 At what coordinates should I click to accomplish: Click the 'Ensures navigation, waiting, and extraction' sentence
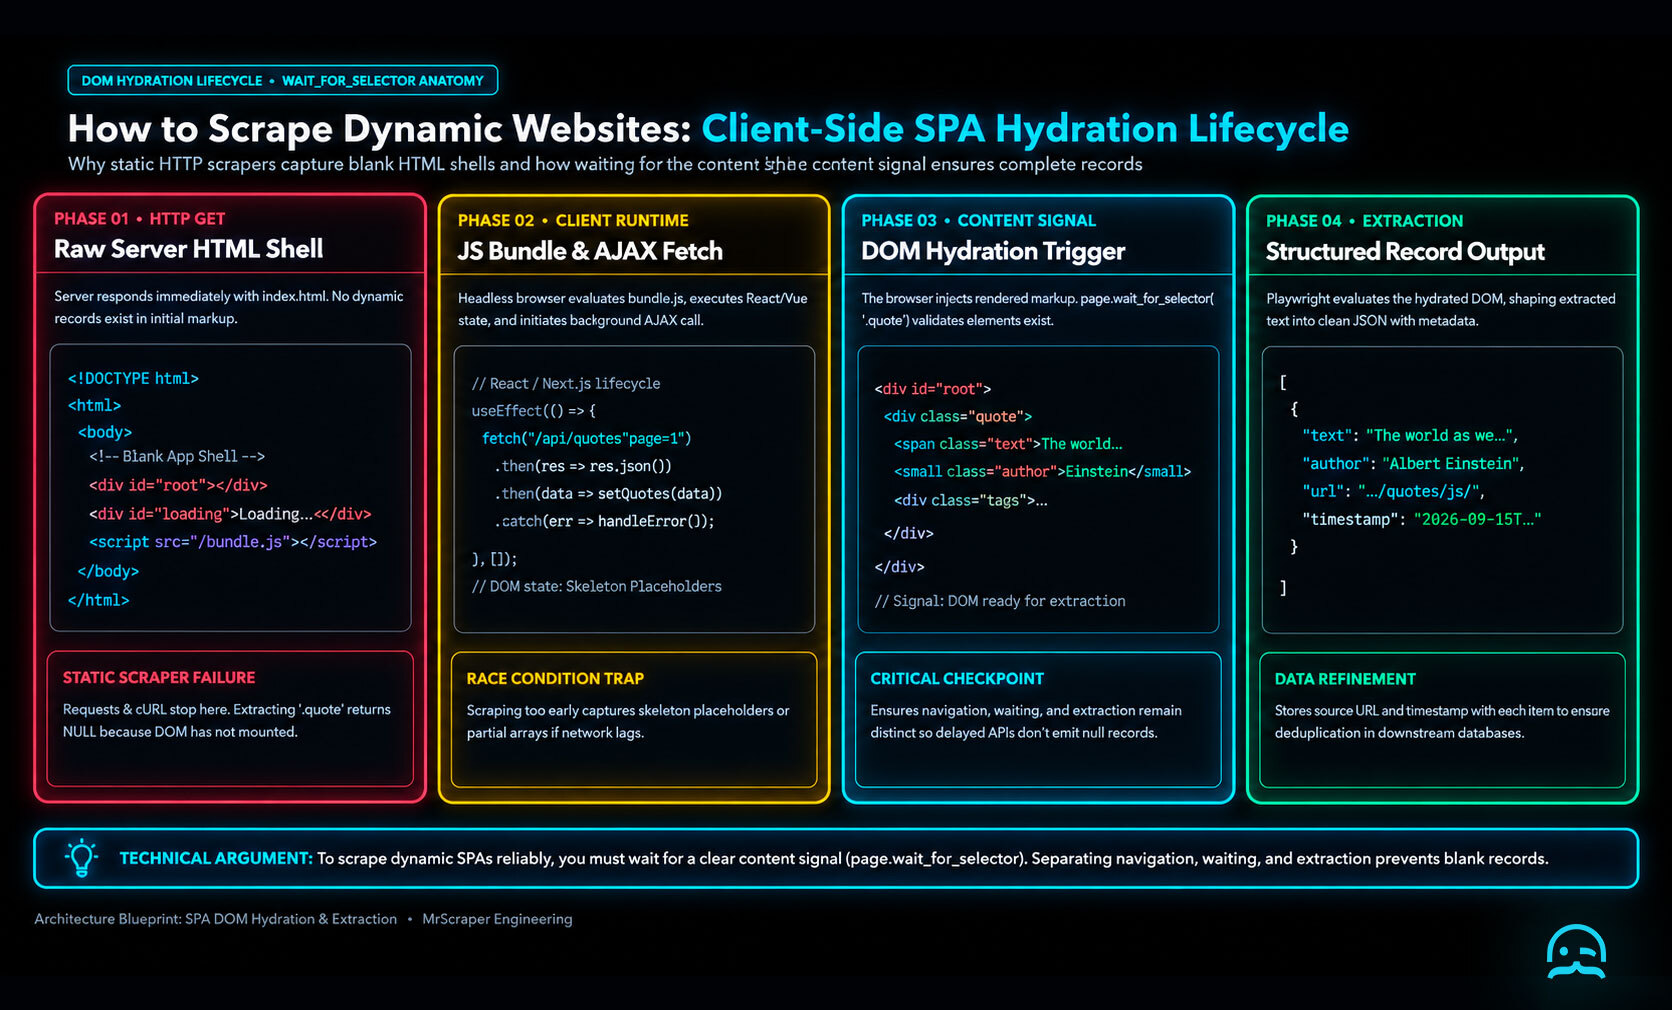coord(1026,722)
